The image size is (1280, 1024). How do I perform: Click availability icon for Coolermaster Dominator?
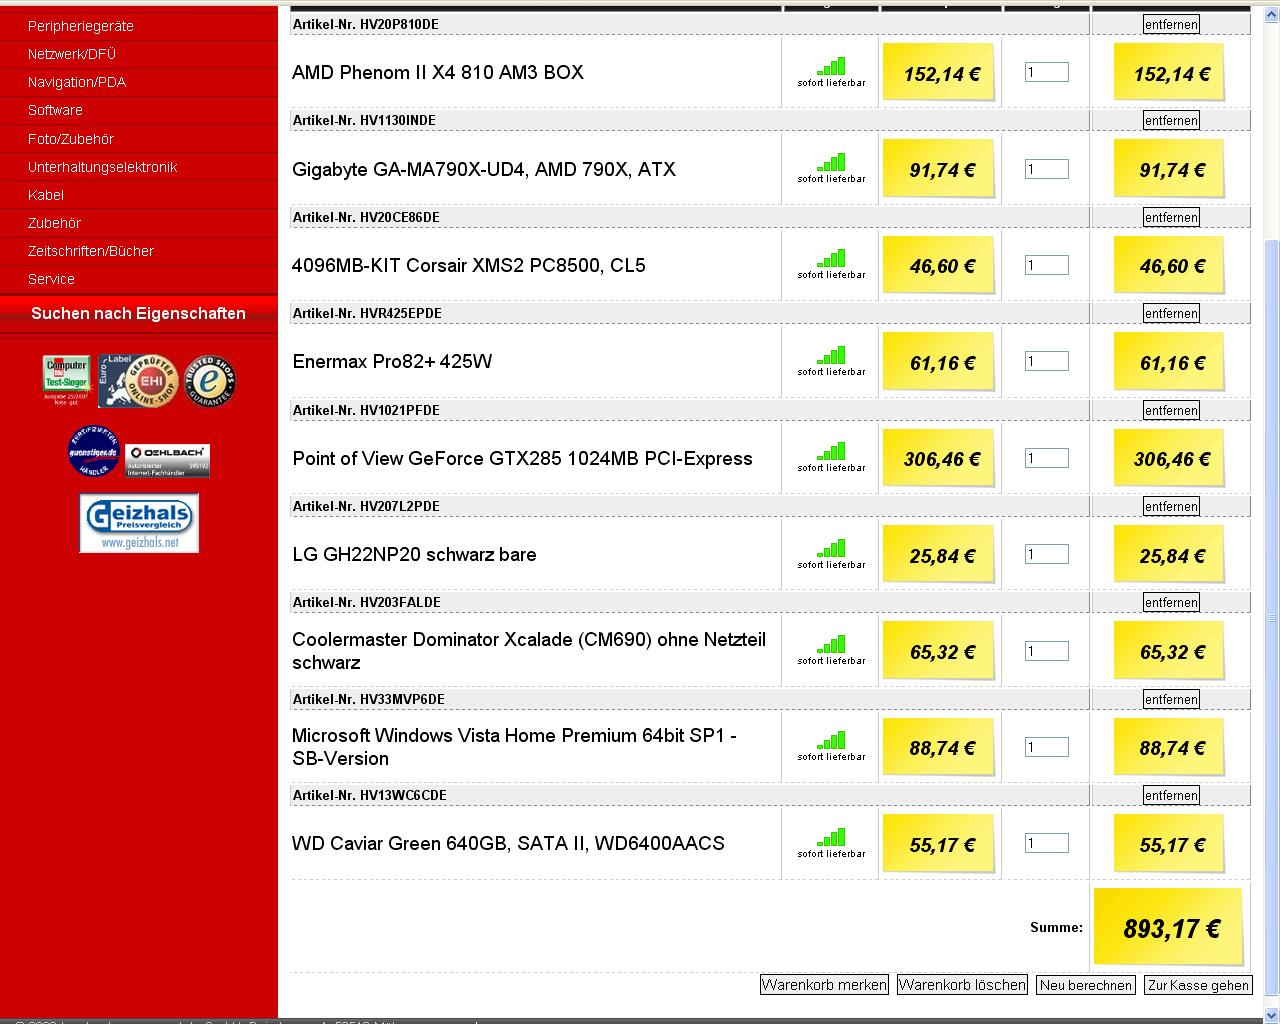click(831, 644)
